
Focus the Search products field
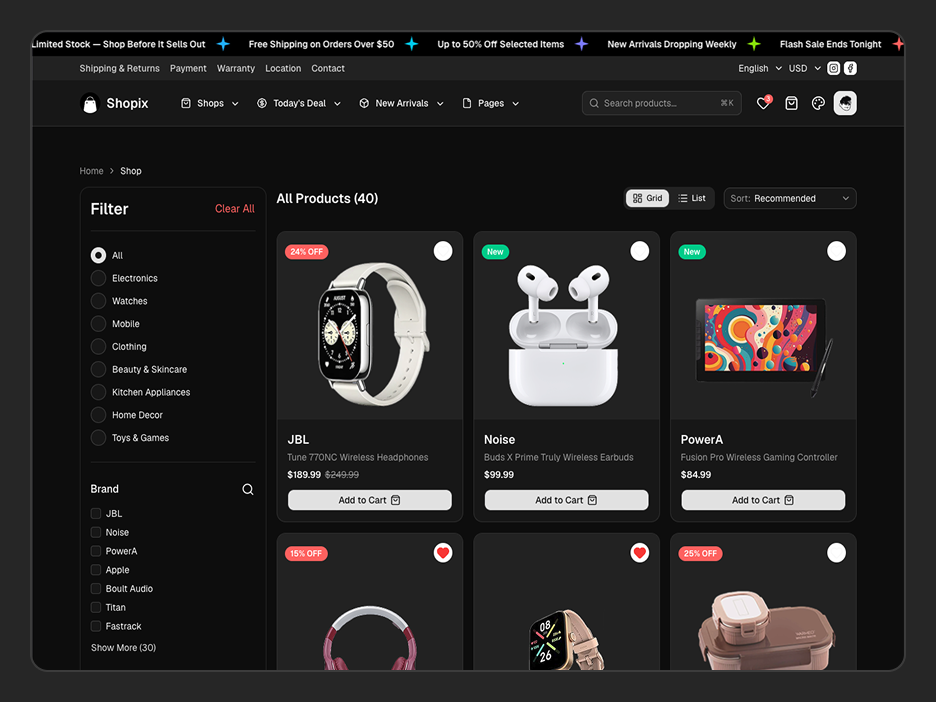[661, 103]
